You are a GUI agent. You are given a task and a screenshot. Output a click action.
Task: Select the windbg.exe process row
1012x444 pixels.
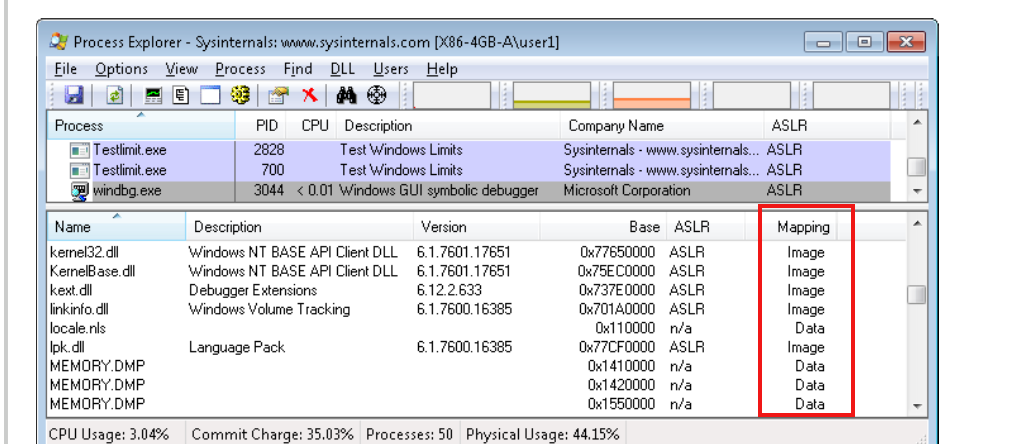469,191
